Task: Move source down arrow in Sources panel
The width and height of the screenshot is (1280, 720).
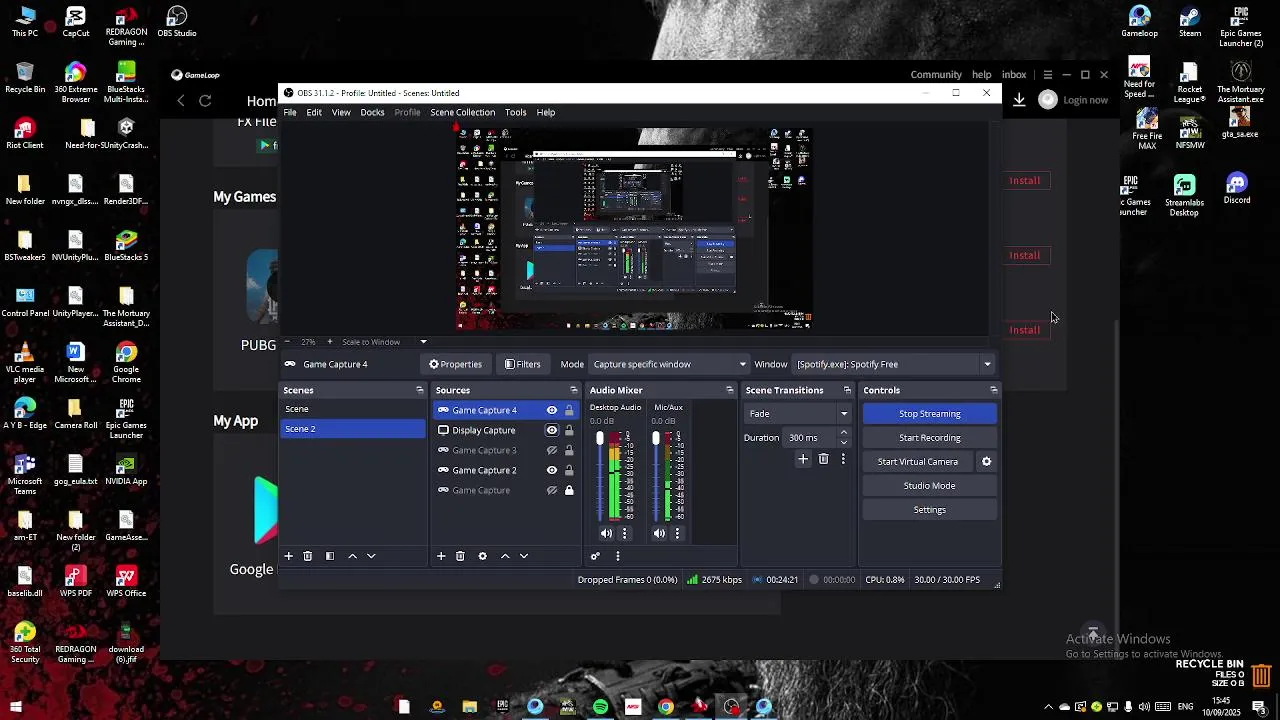Action: tap(524, 556)
